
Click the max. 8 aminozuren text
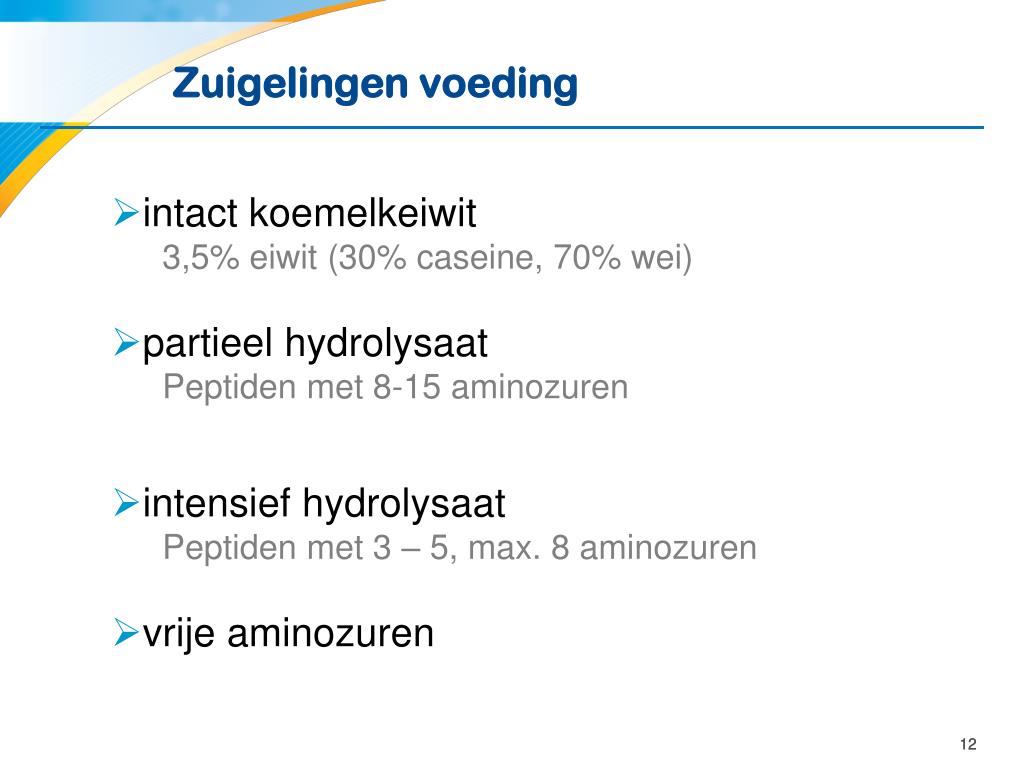coord(613,547)
